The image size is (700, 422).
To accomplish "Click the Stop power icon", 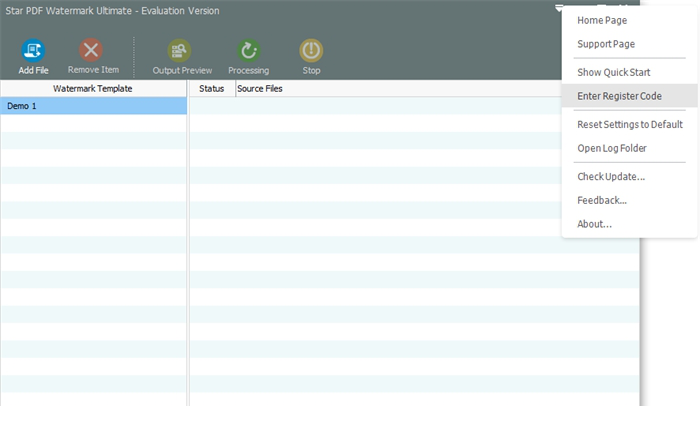I will [x=311, y=50].
